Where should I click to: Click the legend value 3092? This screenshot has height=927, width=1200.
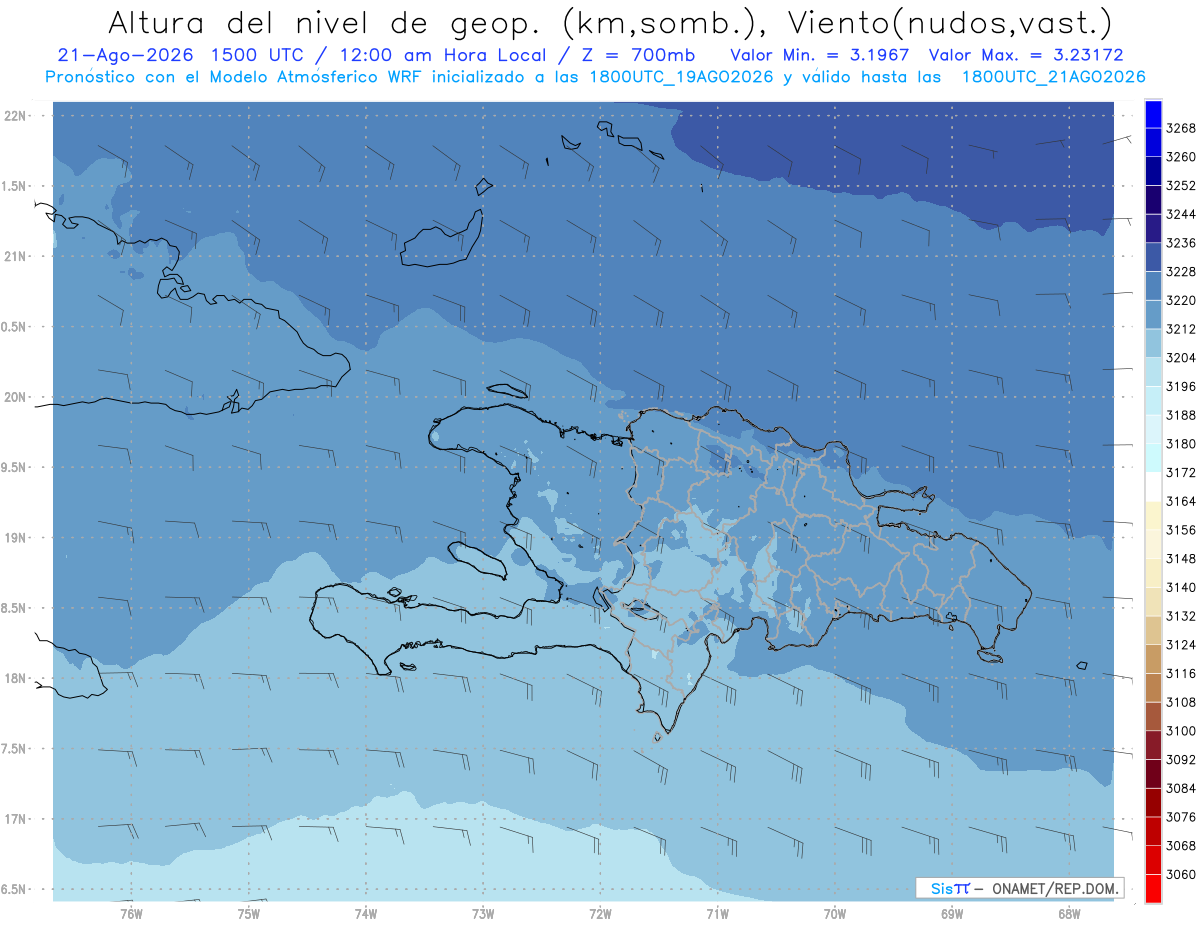1181,759
